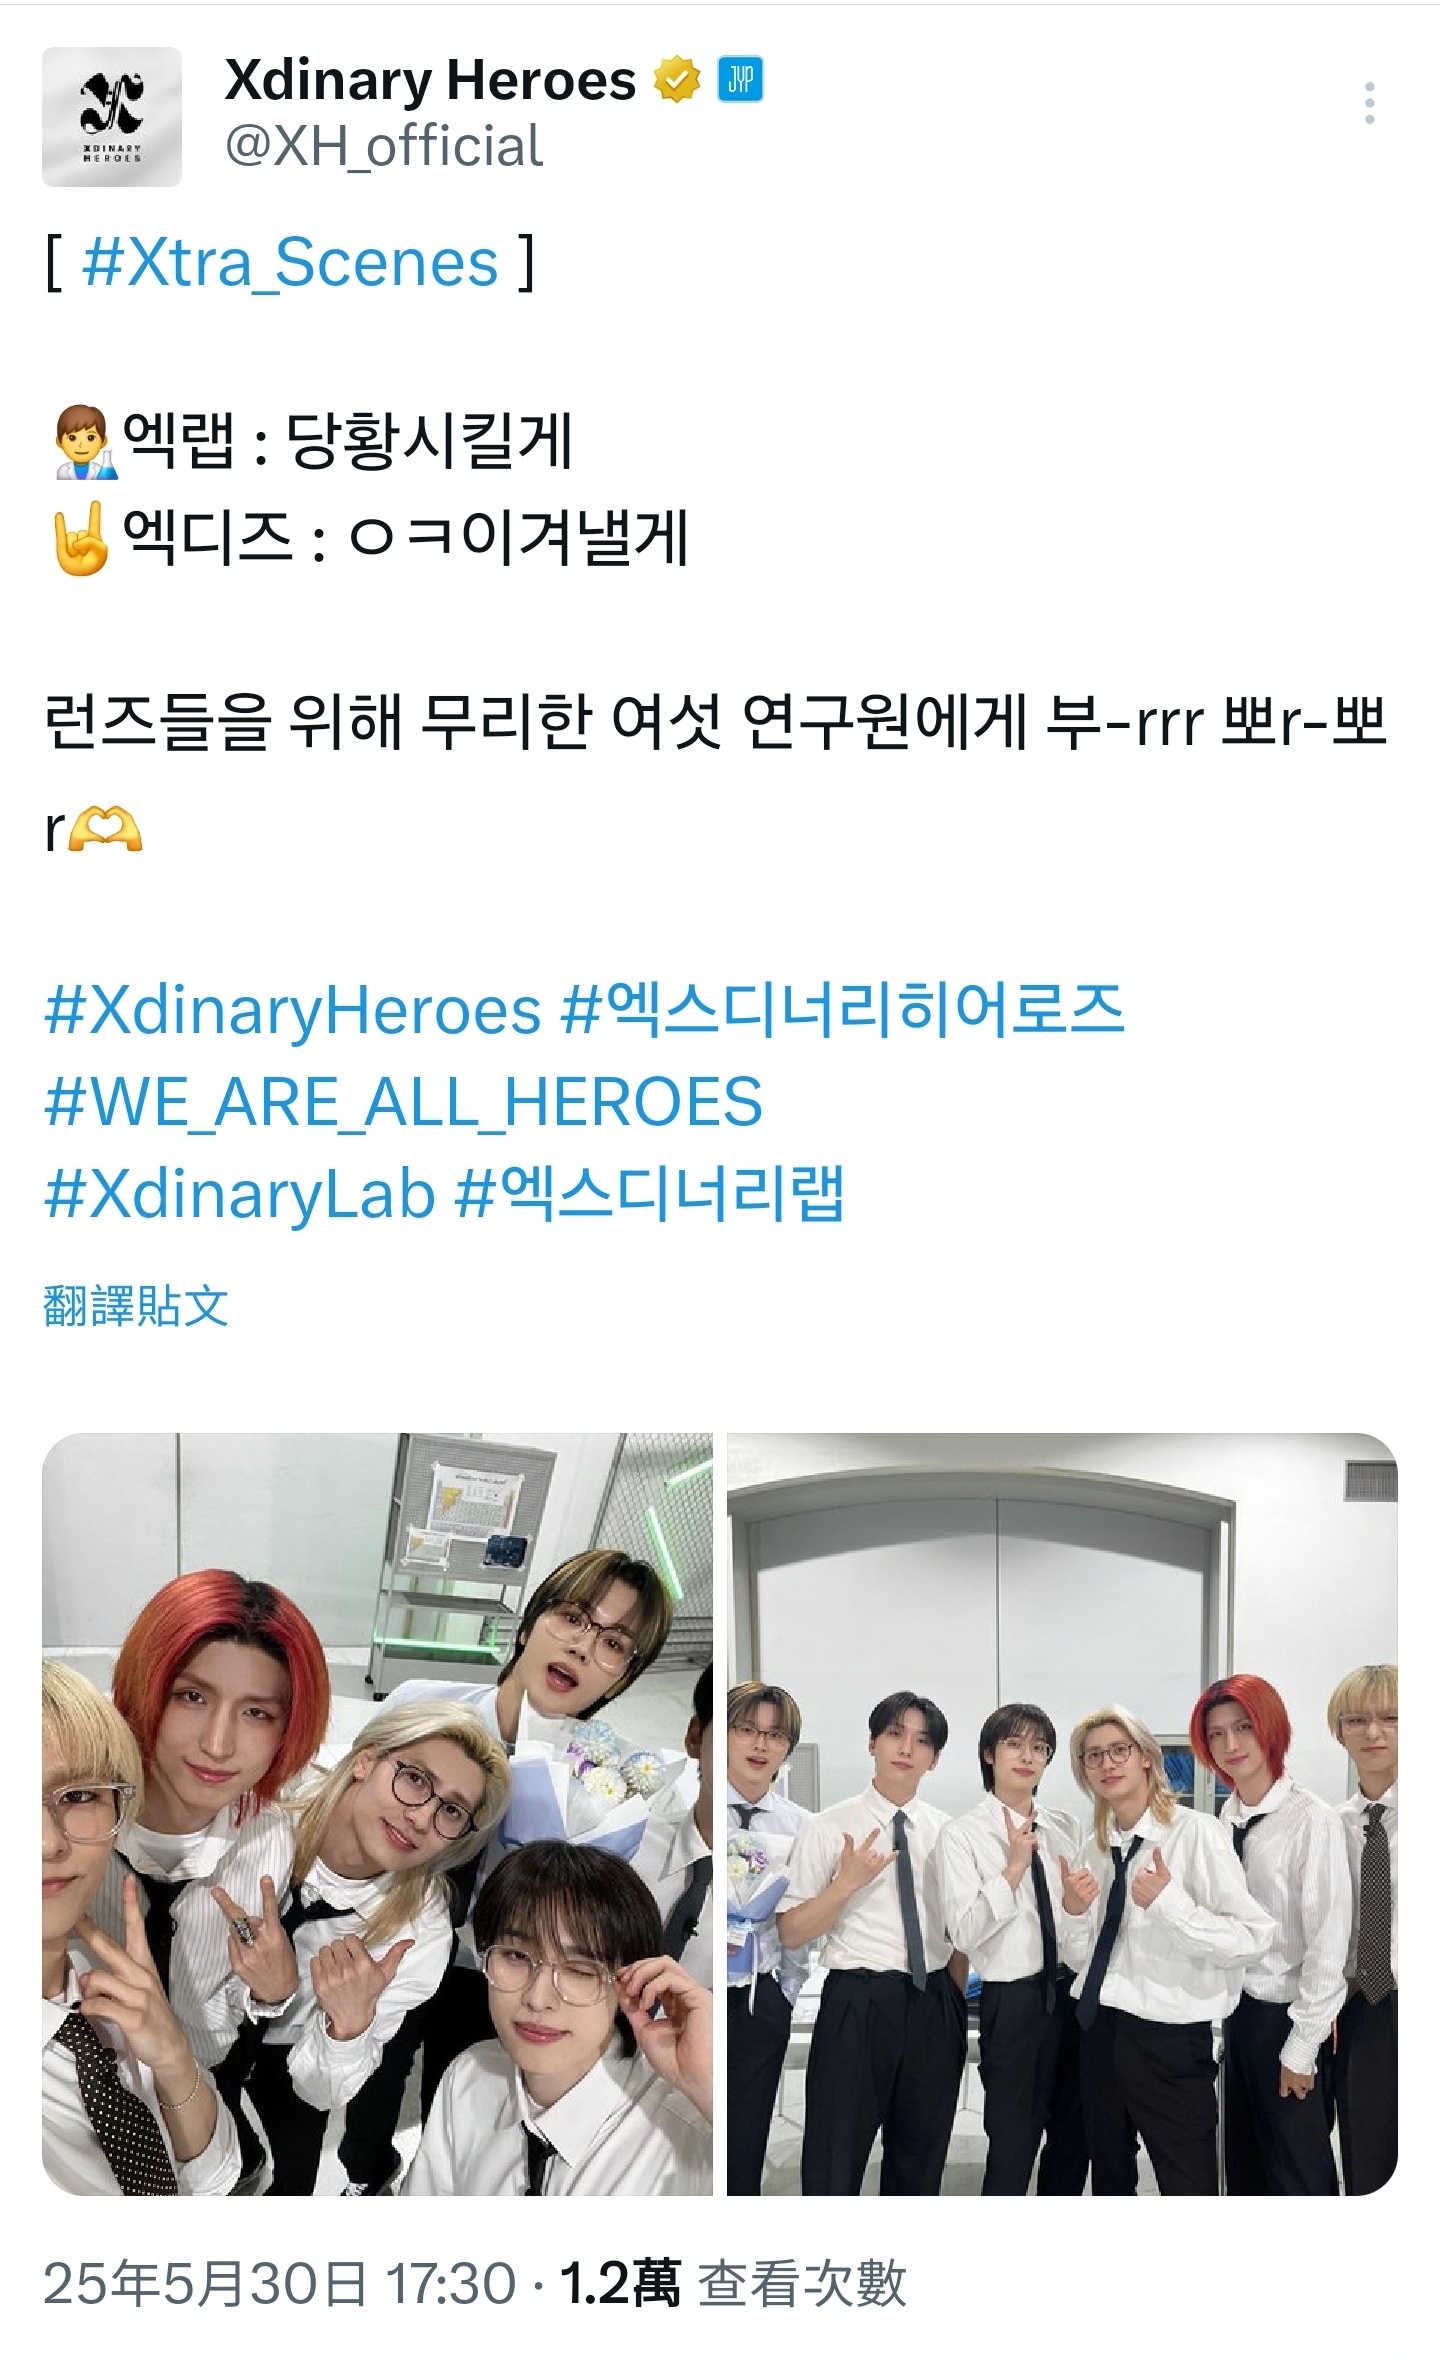Image resolution: width=1440 pixels, height=2361 pixels.
Task: Open the right group photo with white shirts
Action: click(1062, 1814)
